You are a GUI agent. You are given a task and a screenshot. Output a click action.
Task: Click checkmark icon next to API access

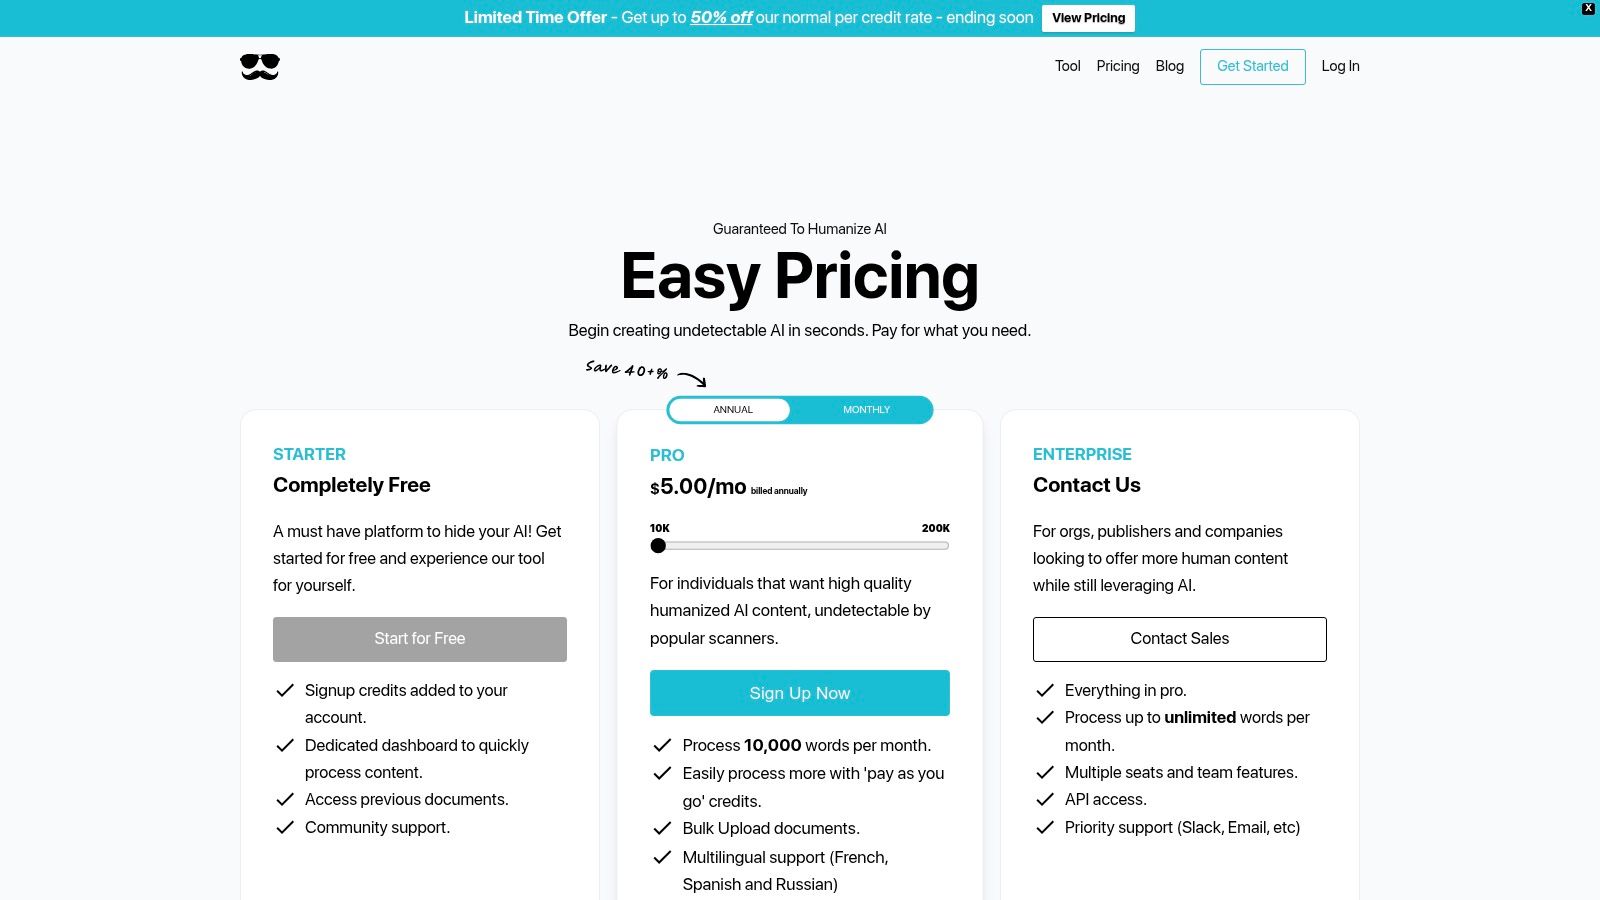(x=1045, y=799)
